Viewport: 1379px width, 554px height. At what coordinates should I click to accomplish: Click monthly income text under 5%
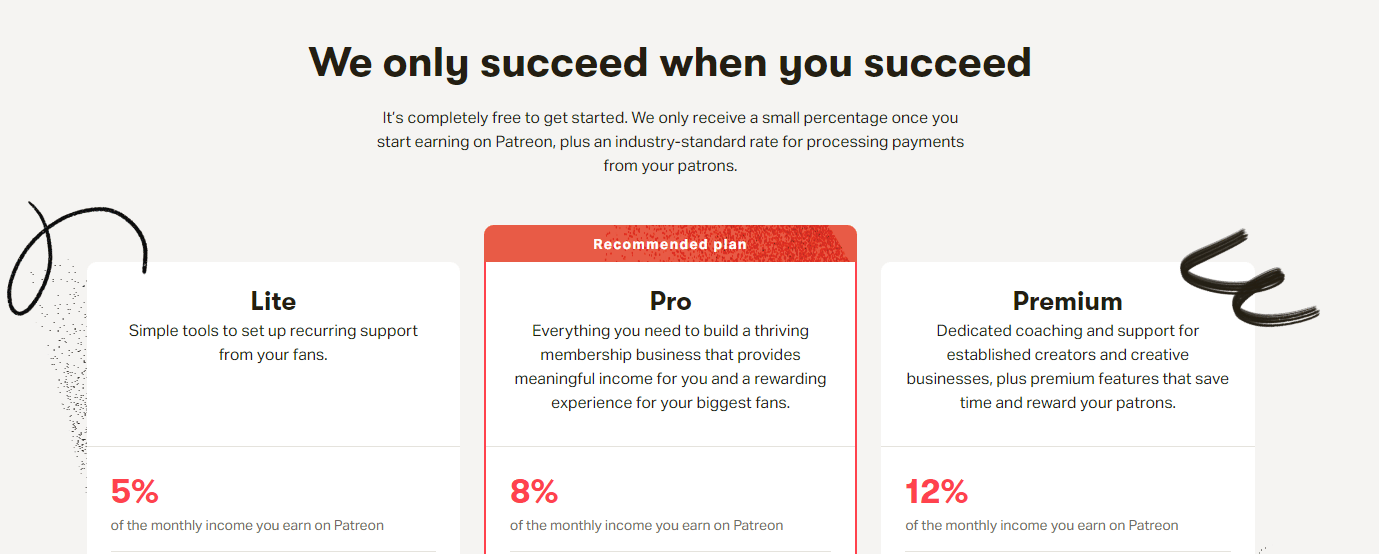coord(247,525)
